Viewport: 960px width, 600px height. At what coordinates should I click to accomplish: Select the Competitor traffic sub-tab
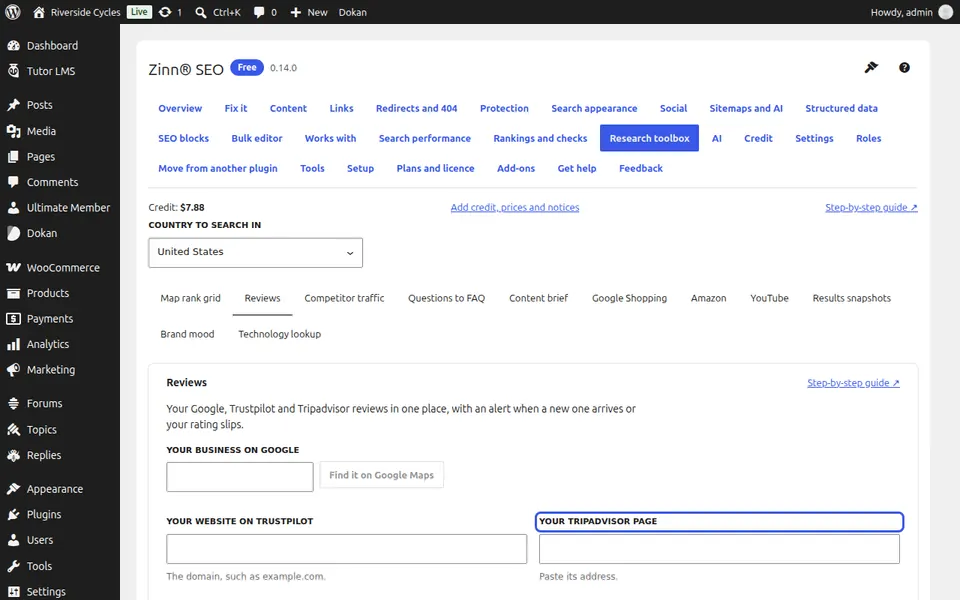pyautogui.click(x=344, y=298)
